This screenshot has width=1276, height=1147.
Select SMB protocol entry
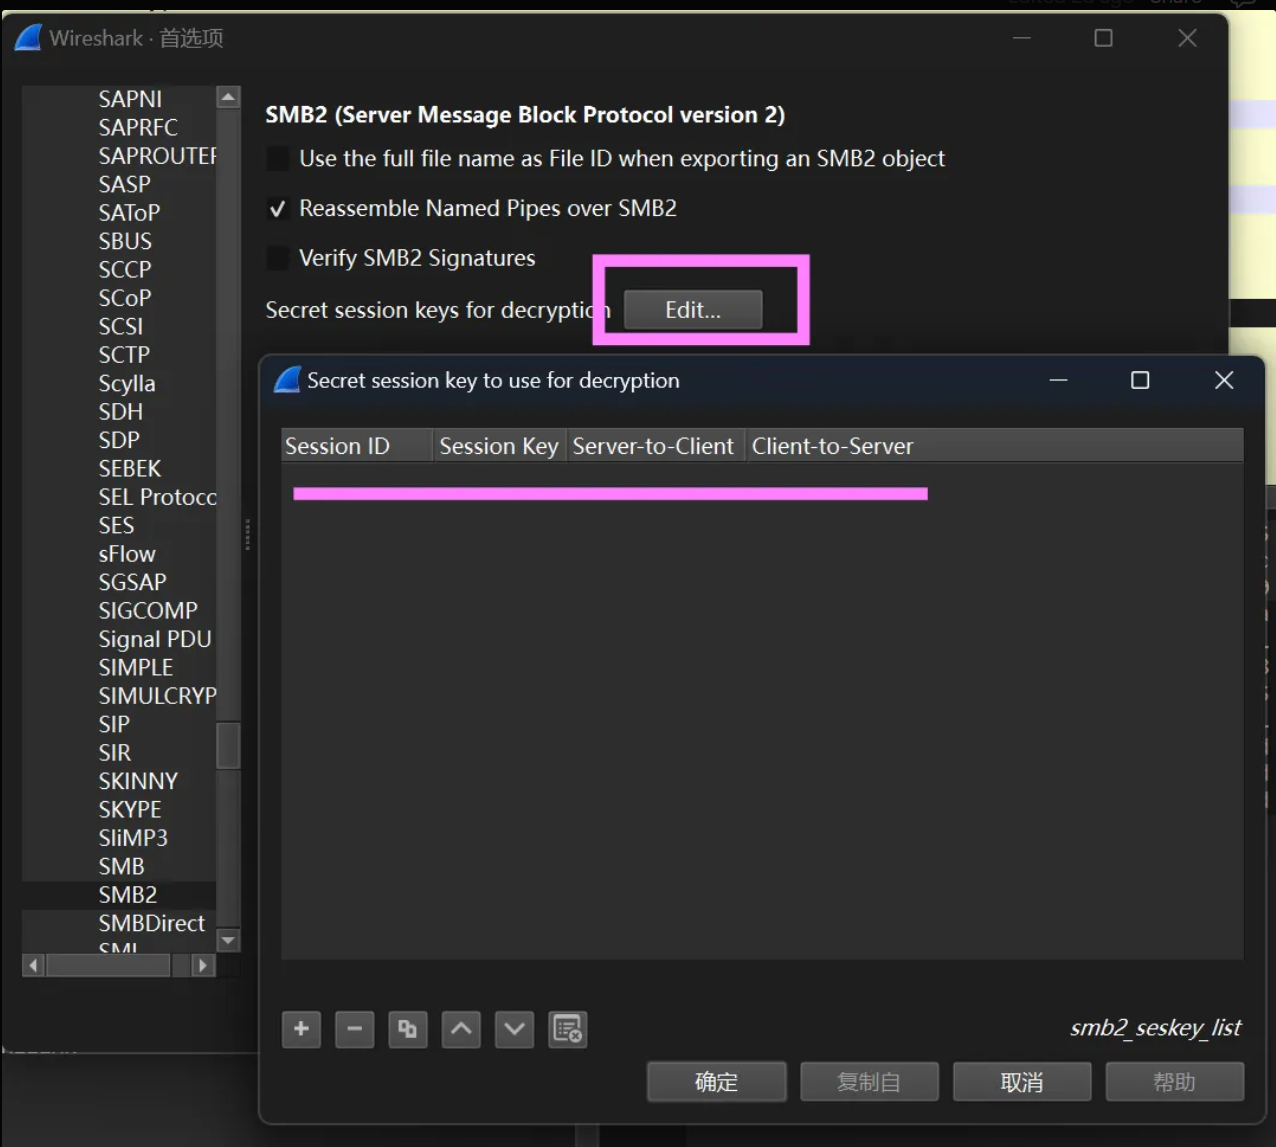pos(122,867)
